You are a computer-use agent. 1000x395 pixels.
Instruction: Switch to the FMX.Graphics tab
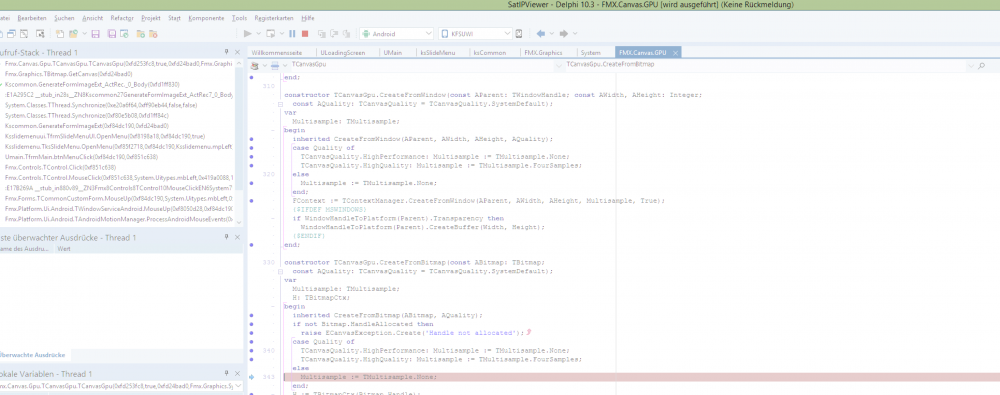(543, 52)
